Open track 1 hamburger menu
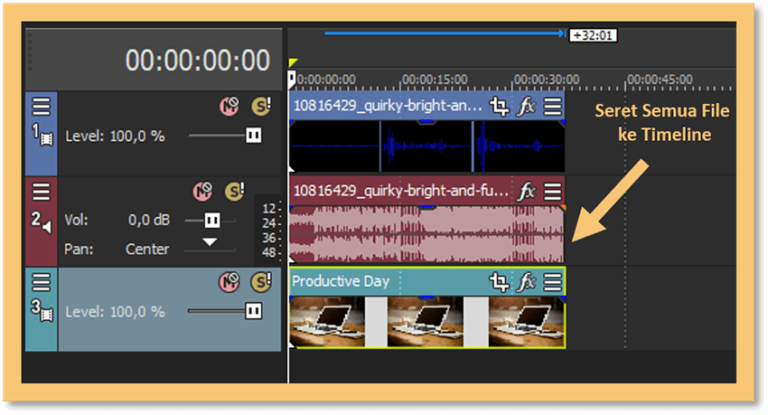768x415 pixels. tap(41, 106)
